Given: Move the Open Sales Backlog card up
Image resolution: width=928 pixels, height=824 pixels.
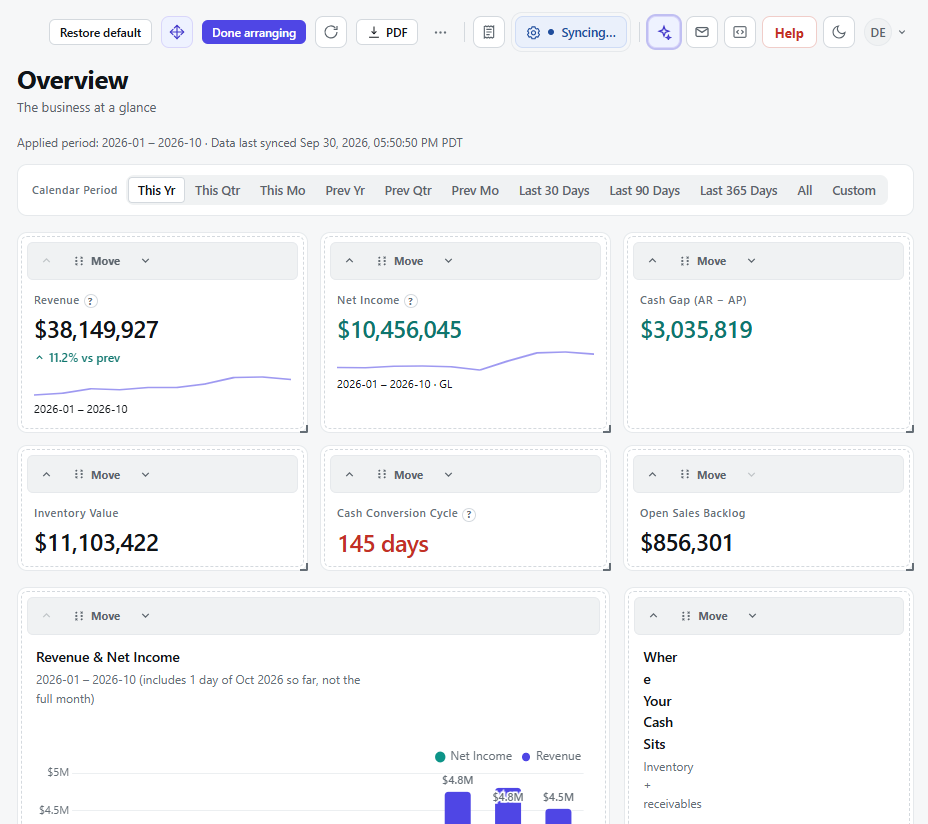Looking at the screenshot, I should 652,475.
